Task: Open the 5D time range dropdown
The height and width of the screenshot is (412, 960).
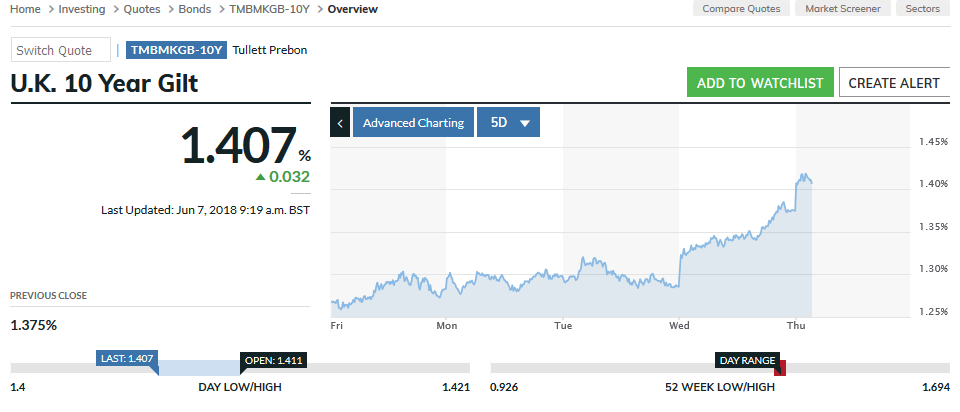Action: point(508,123)
